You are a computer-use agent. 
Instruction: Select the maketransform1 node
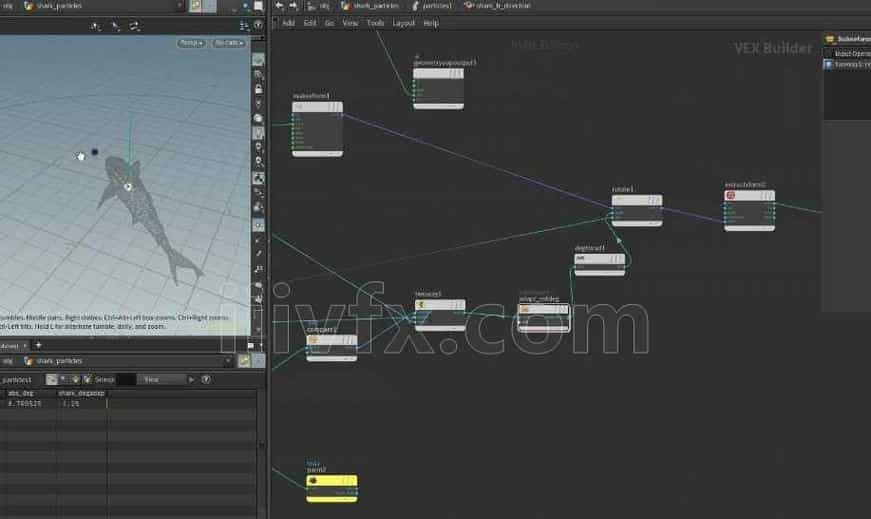[x=317, y=128]
